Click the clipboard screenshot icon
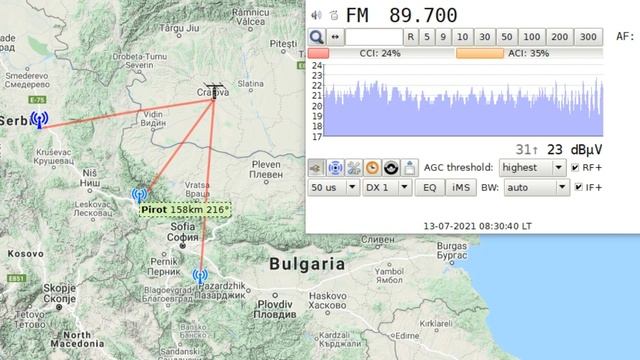 pos(410,168)
